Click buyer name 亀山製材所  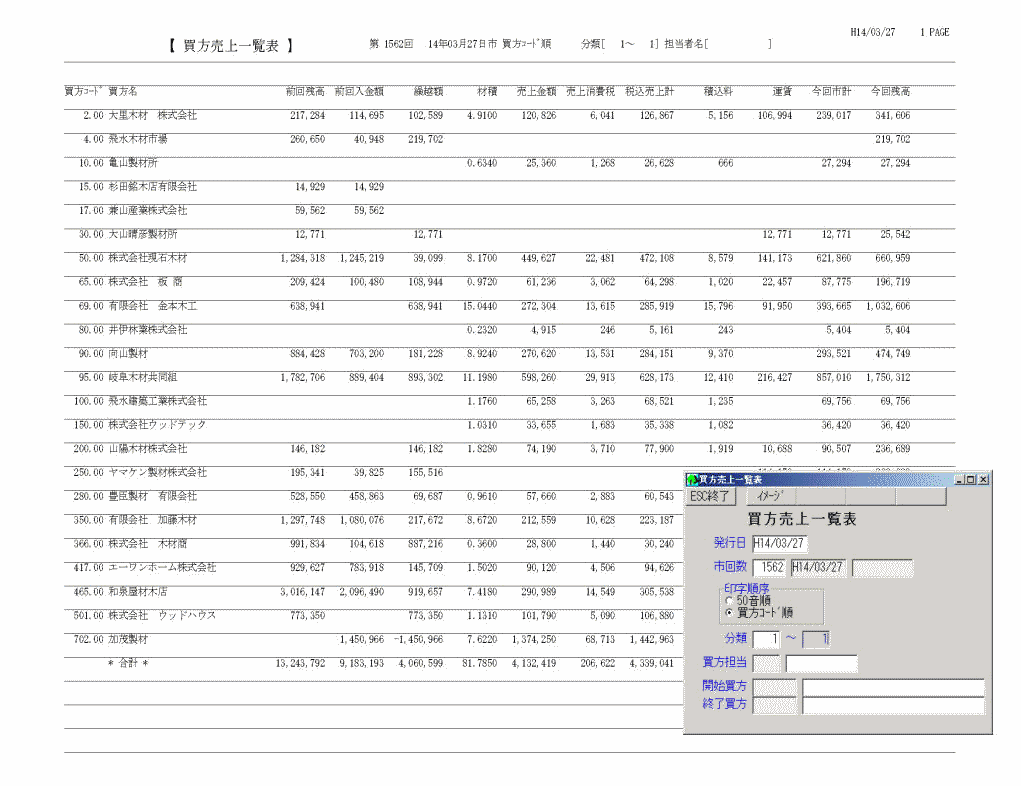(133, 163)
